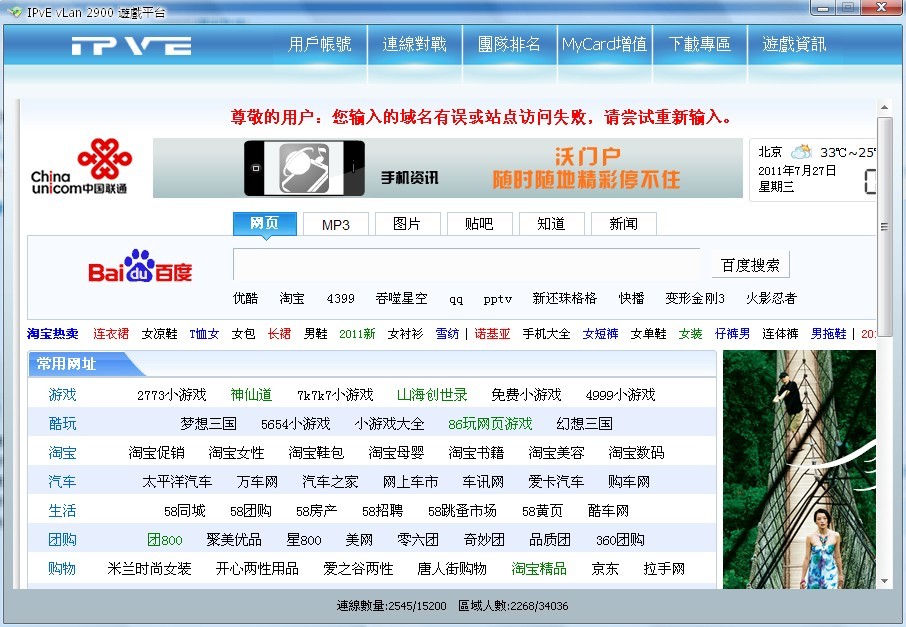Open the 360团购 link
906x627 pixels.
(x=620, y=540)
